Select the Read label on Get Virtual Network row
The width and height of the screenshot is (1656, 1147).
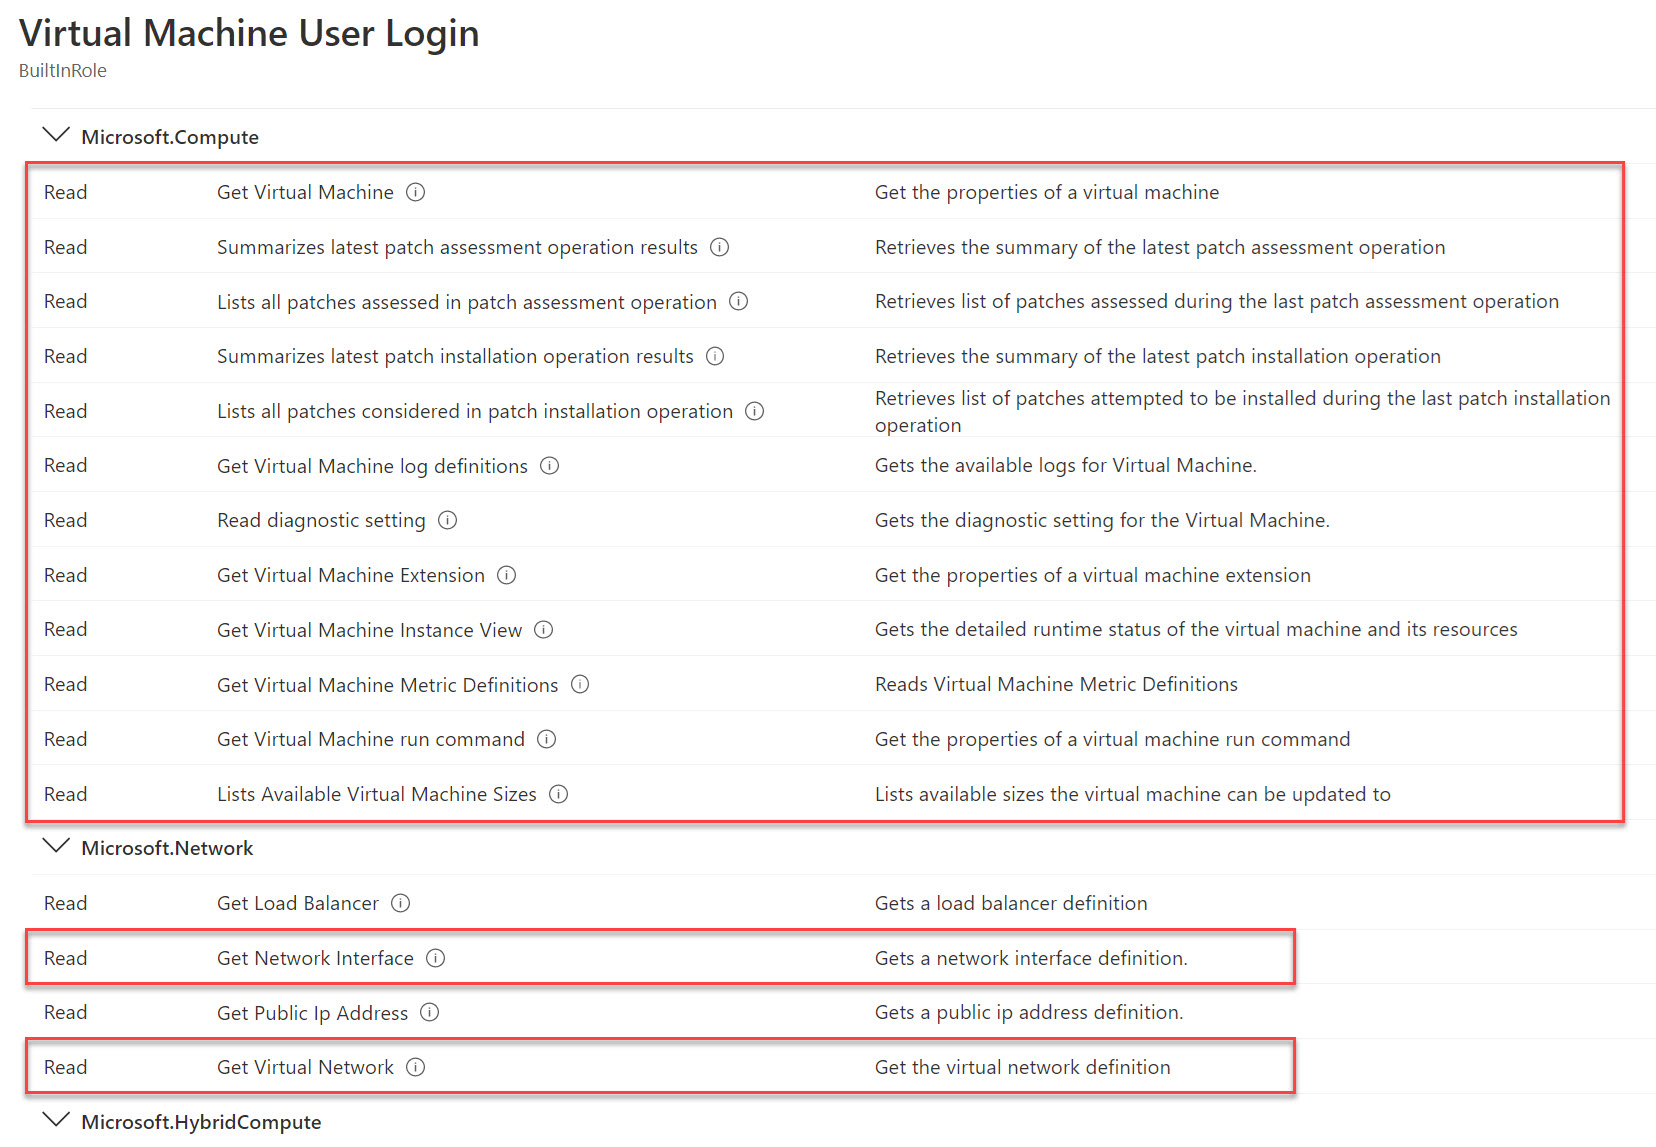64,1067
